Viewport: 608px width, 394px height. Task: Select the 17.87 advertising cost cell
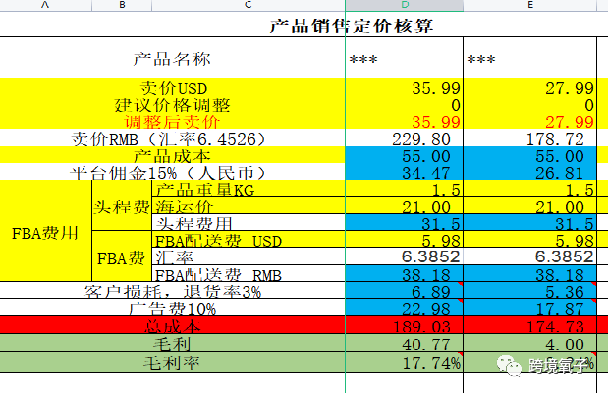(x=530, y=307)
